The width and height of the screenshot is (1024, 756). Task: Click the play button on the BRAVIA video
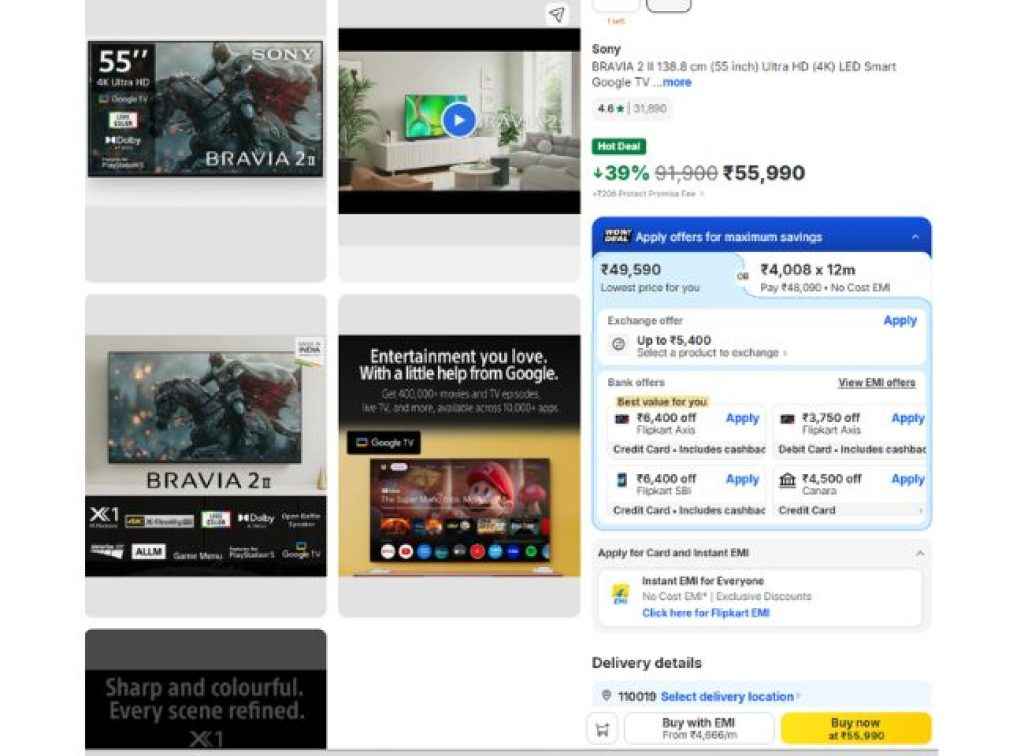pos(458,120)
